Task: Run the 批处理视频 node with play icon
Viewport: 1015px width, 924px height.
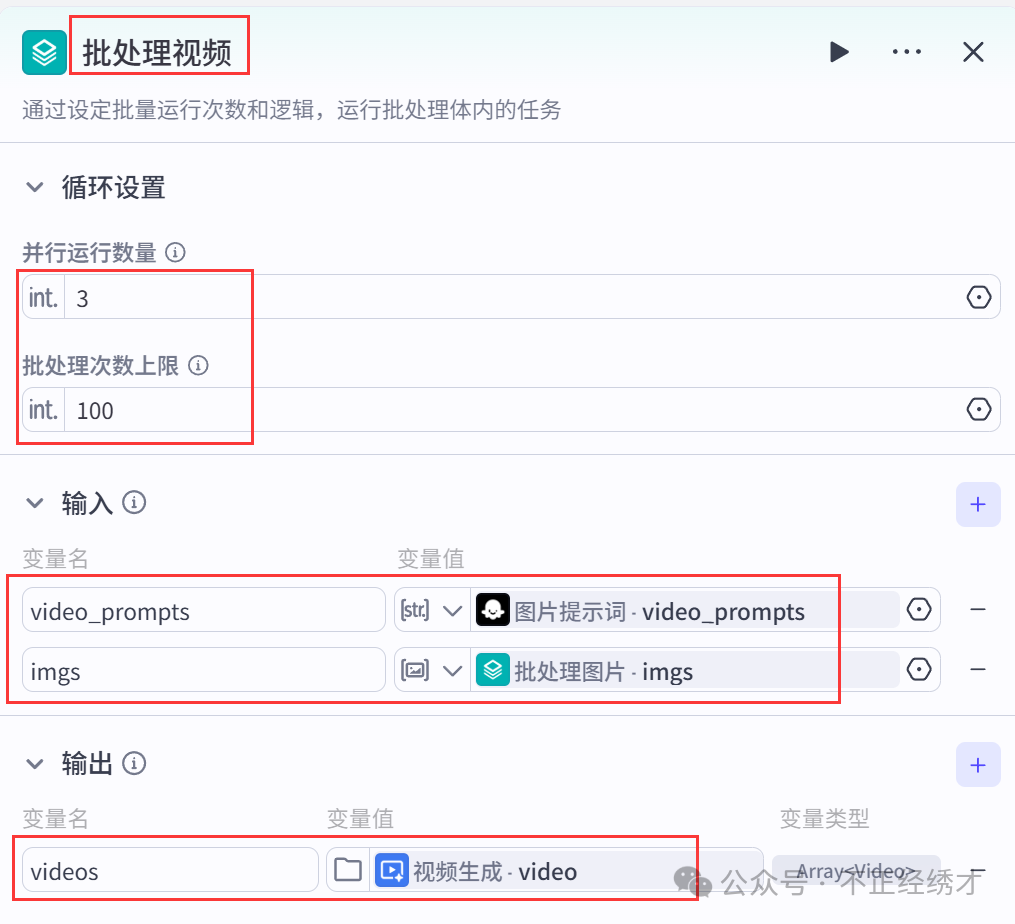Action: coord(839,51)
